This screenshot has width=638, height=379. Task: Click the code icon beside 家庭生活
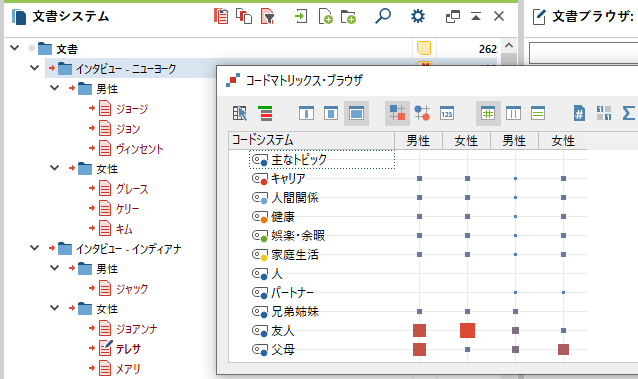[260, 255]
